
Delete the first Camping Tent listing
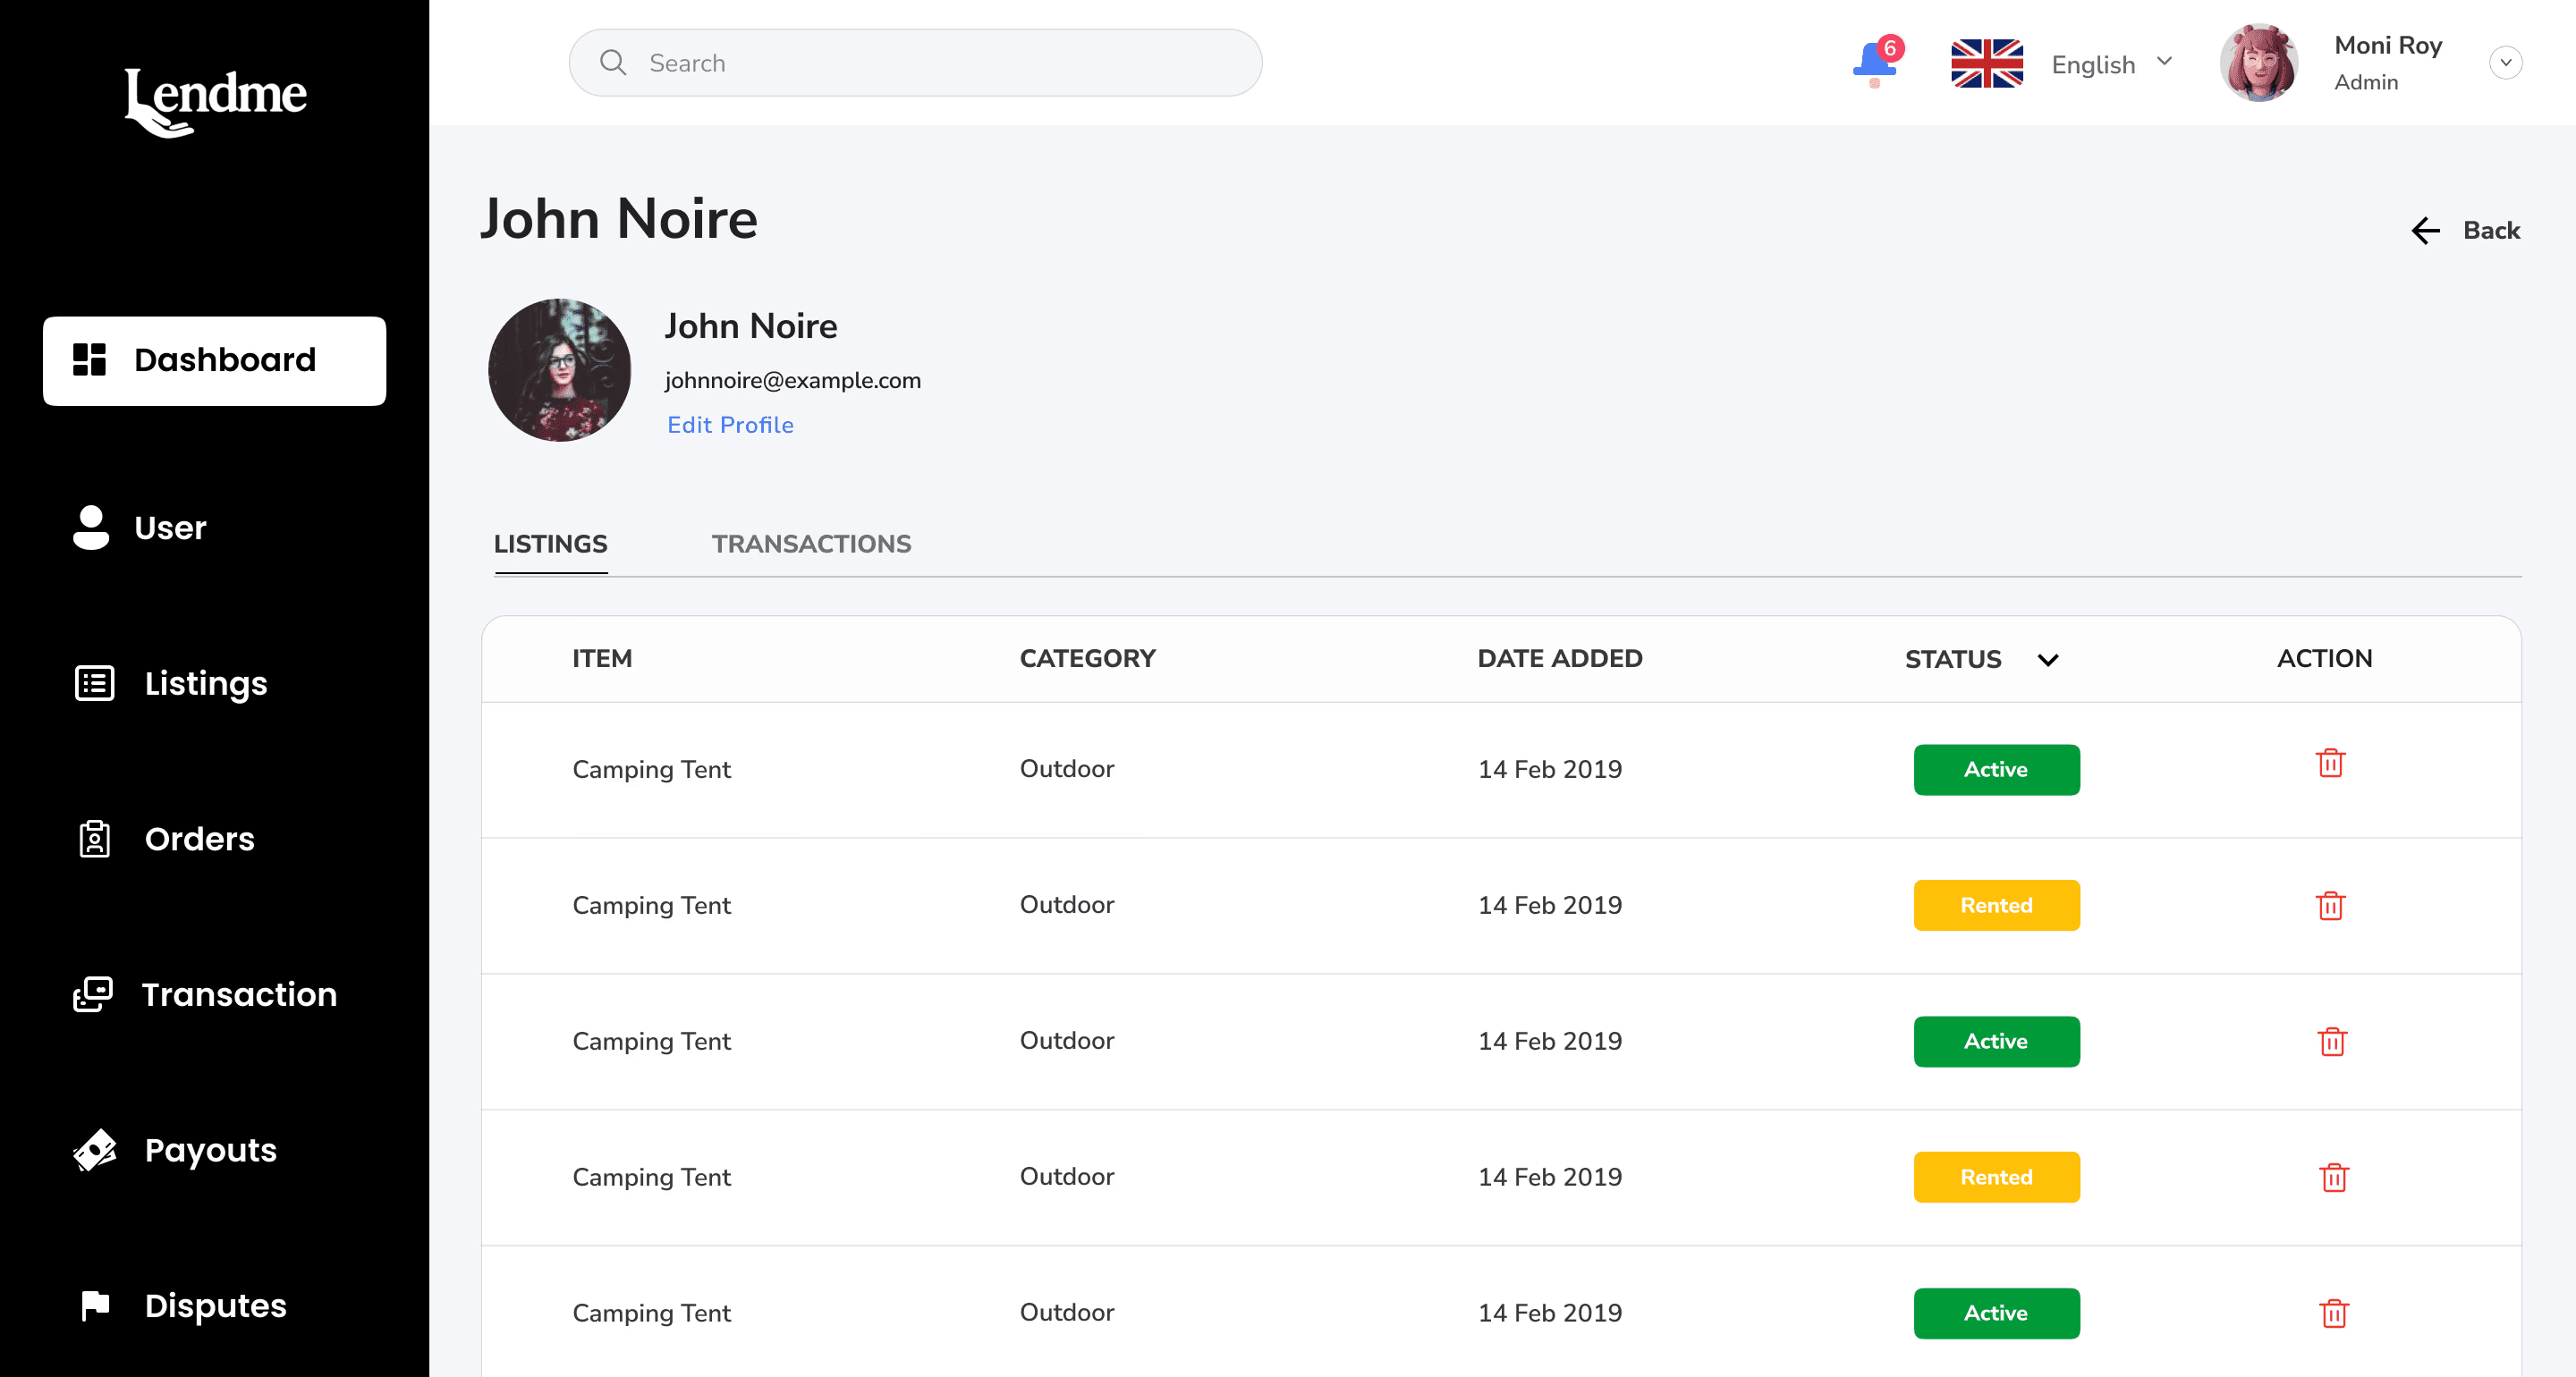2330,764
